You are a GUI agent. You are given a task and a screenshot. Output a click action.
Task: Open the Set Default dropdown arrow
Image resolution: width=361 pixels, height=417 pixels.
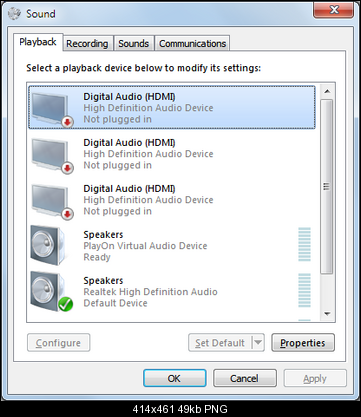(x=258, y=343)
